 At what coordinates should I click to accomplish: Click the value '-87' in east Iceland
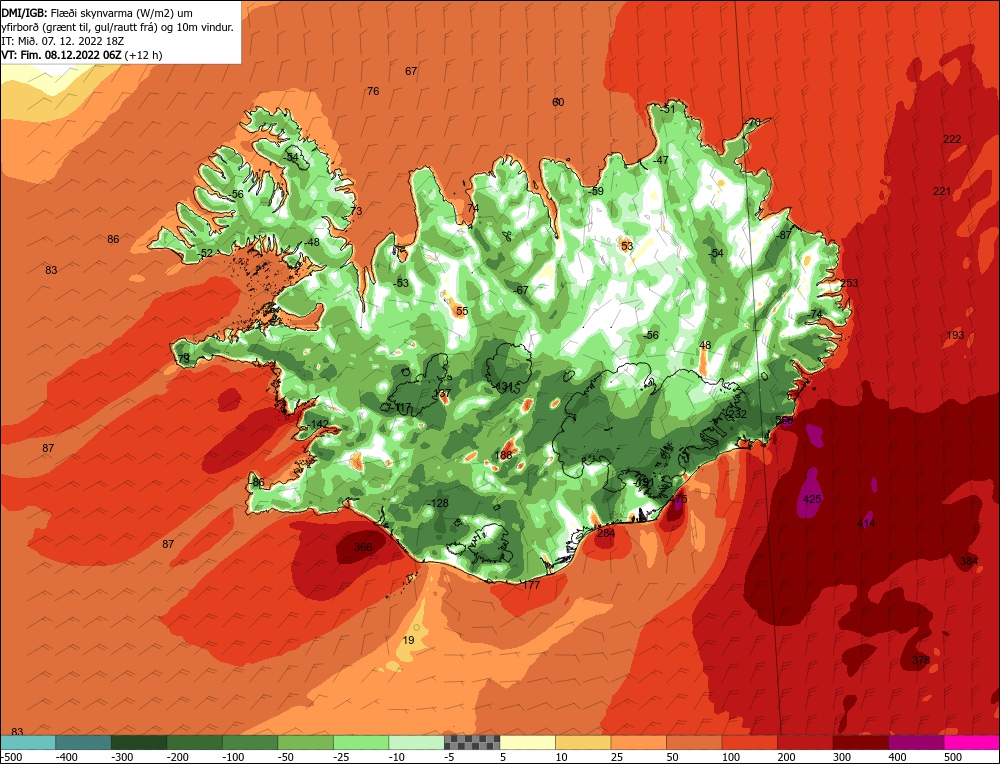(783, 235)
